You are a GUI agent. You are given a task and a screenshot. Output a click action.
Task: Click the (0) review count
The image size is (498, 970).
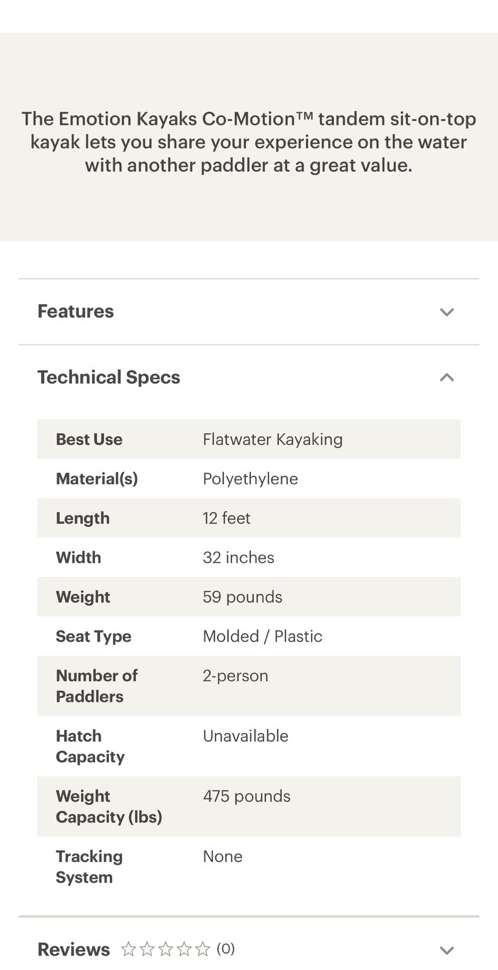click(x=225, y=948)
